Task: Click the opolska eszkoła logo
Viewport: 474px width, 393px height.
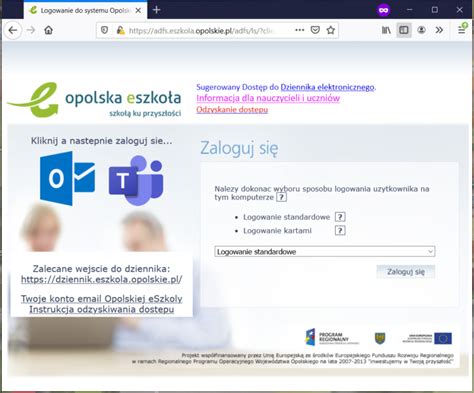Action: pos(95,100)
